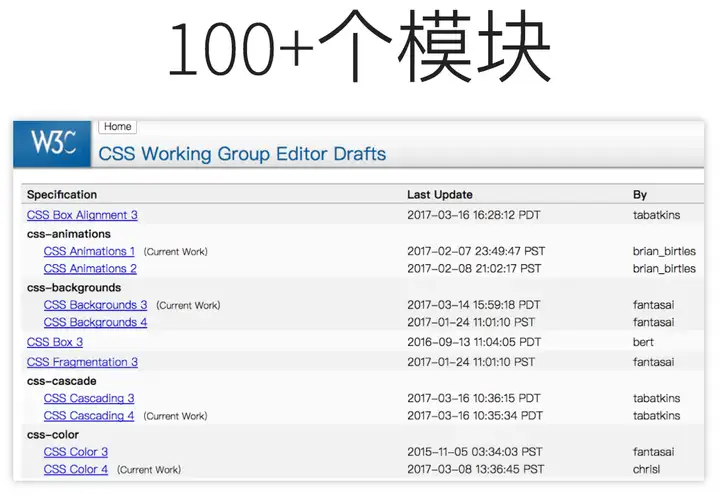Click the css-backgrounds group label

coord(74,287)
